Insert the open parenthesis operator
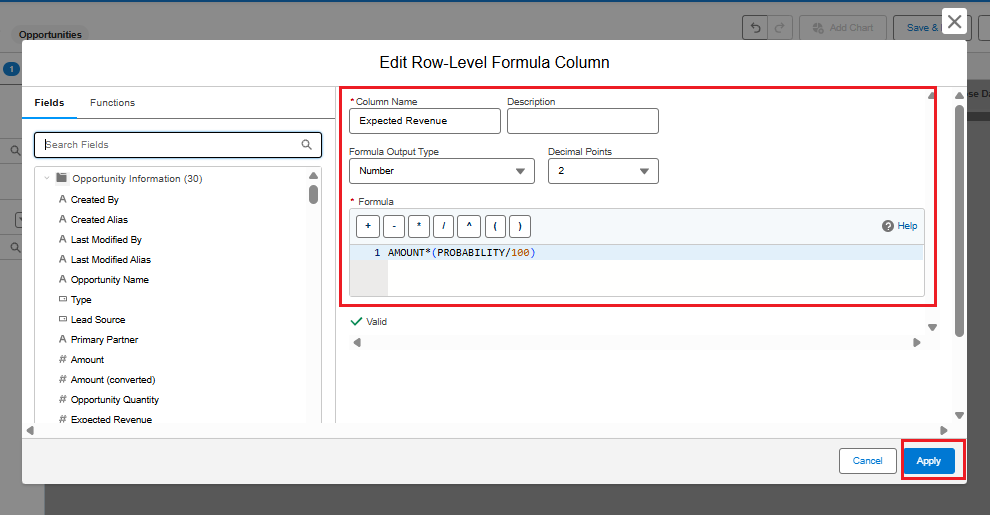This screenshot has width=990, height=515. click(x=495, y=226)
